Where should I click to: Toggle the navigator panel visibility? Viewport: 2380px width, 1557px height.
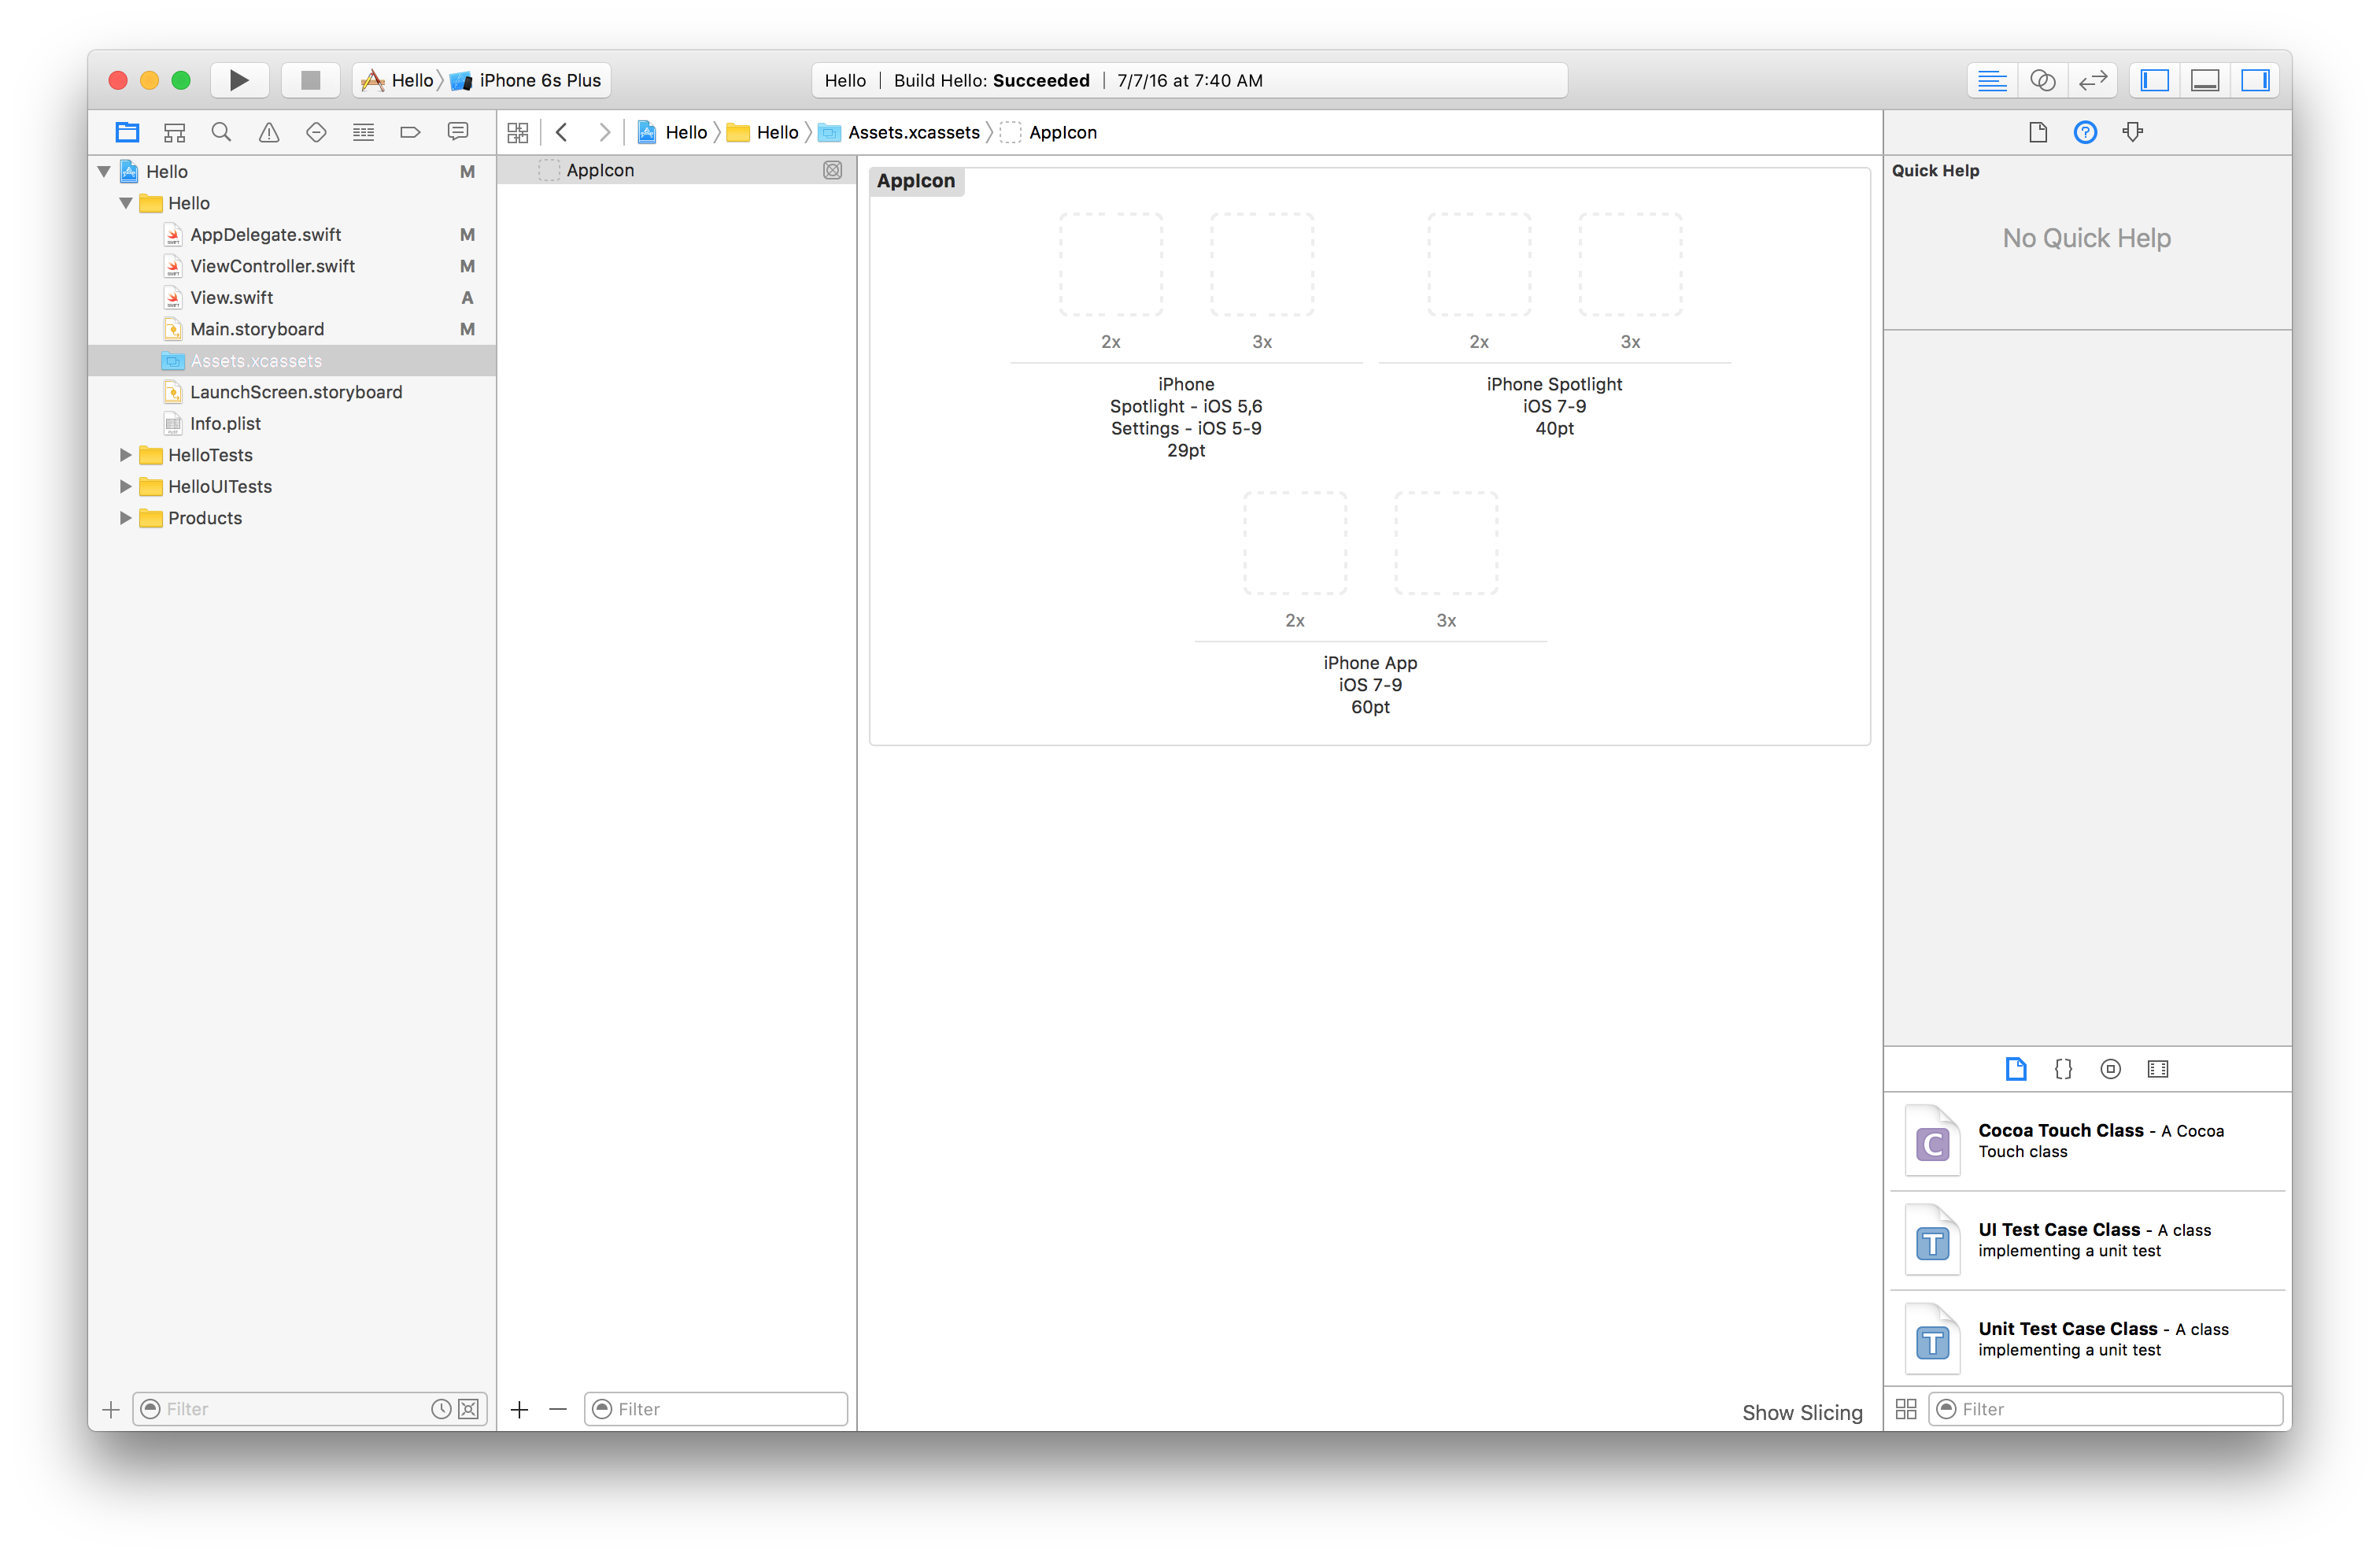tap(2155, 80)
